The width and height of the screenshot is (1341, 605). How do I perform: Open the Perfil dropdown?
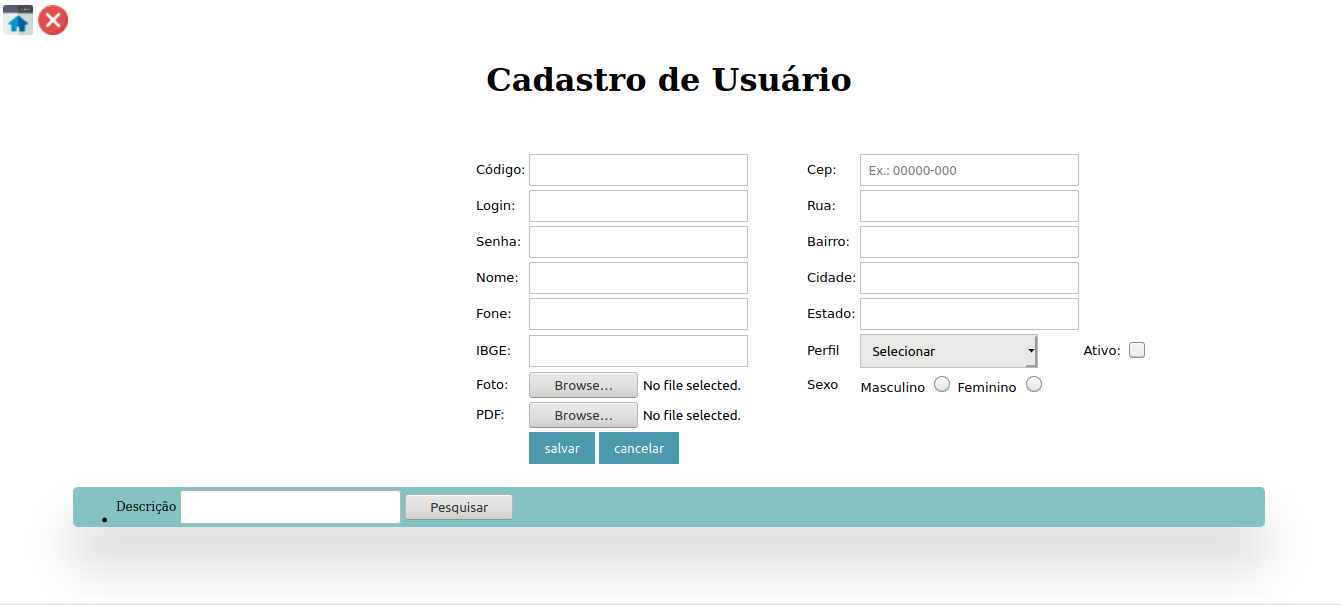948,351
